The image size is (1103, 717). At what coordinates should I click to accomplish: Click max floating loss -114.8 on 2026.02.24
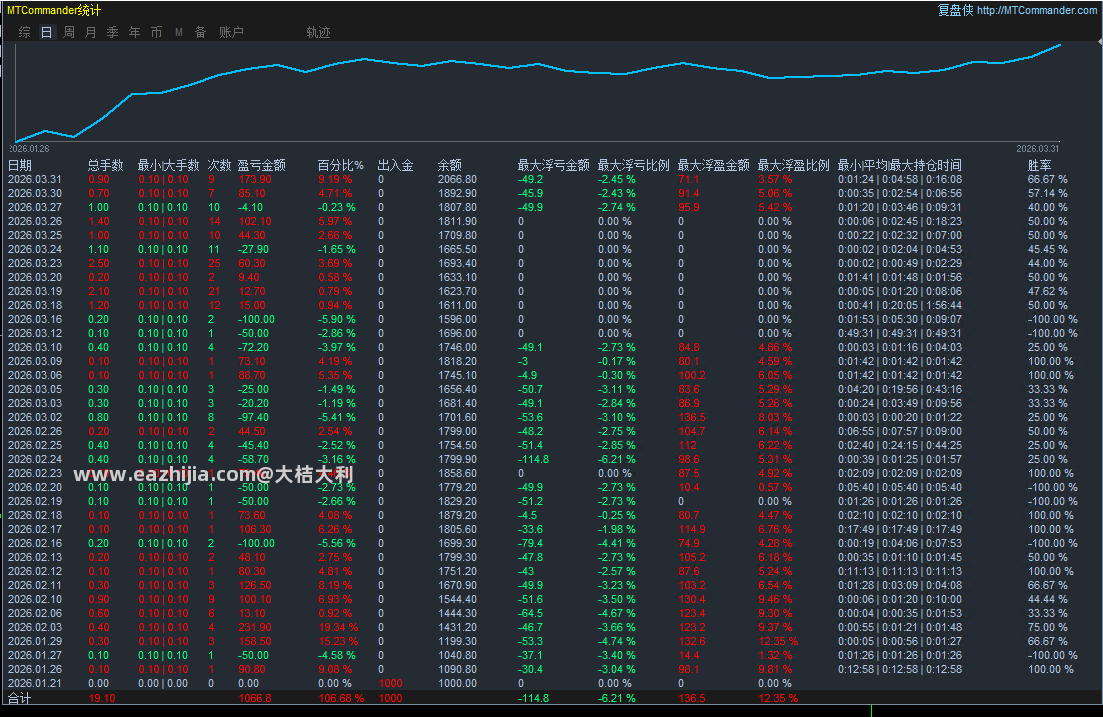point(534,459)
